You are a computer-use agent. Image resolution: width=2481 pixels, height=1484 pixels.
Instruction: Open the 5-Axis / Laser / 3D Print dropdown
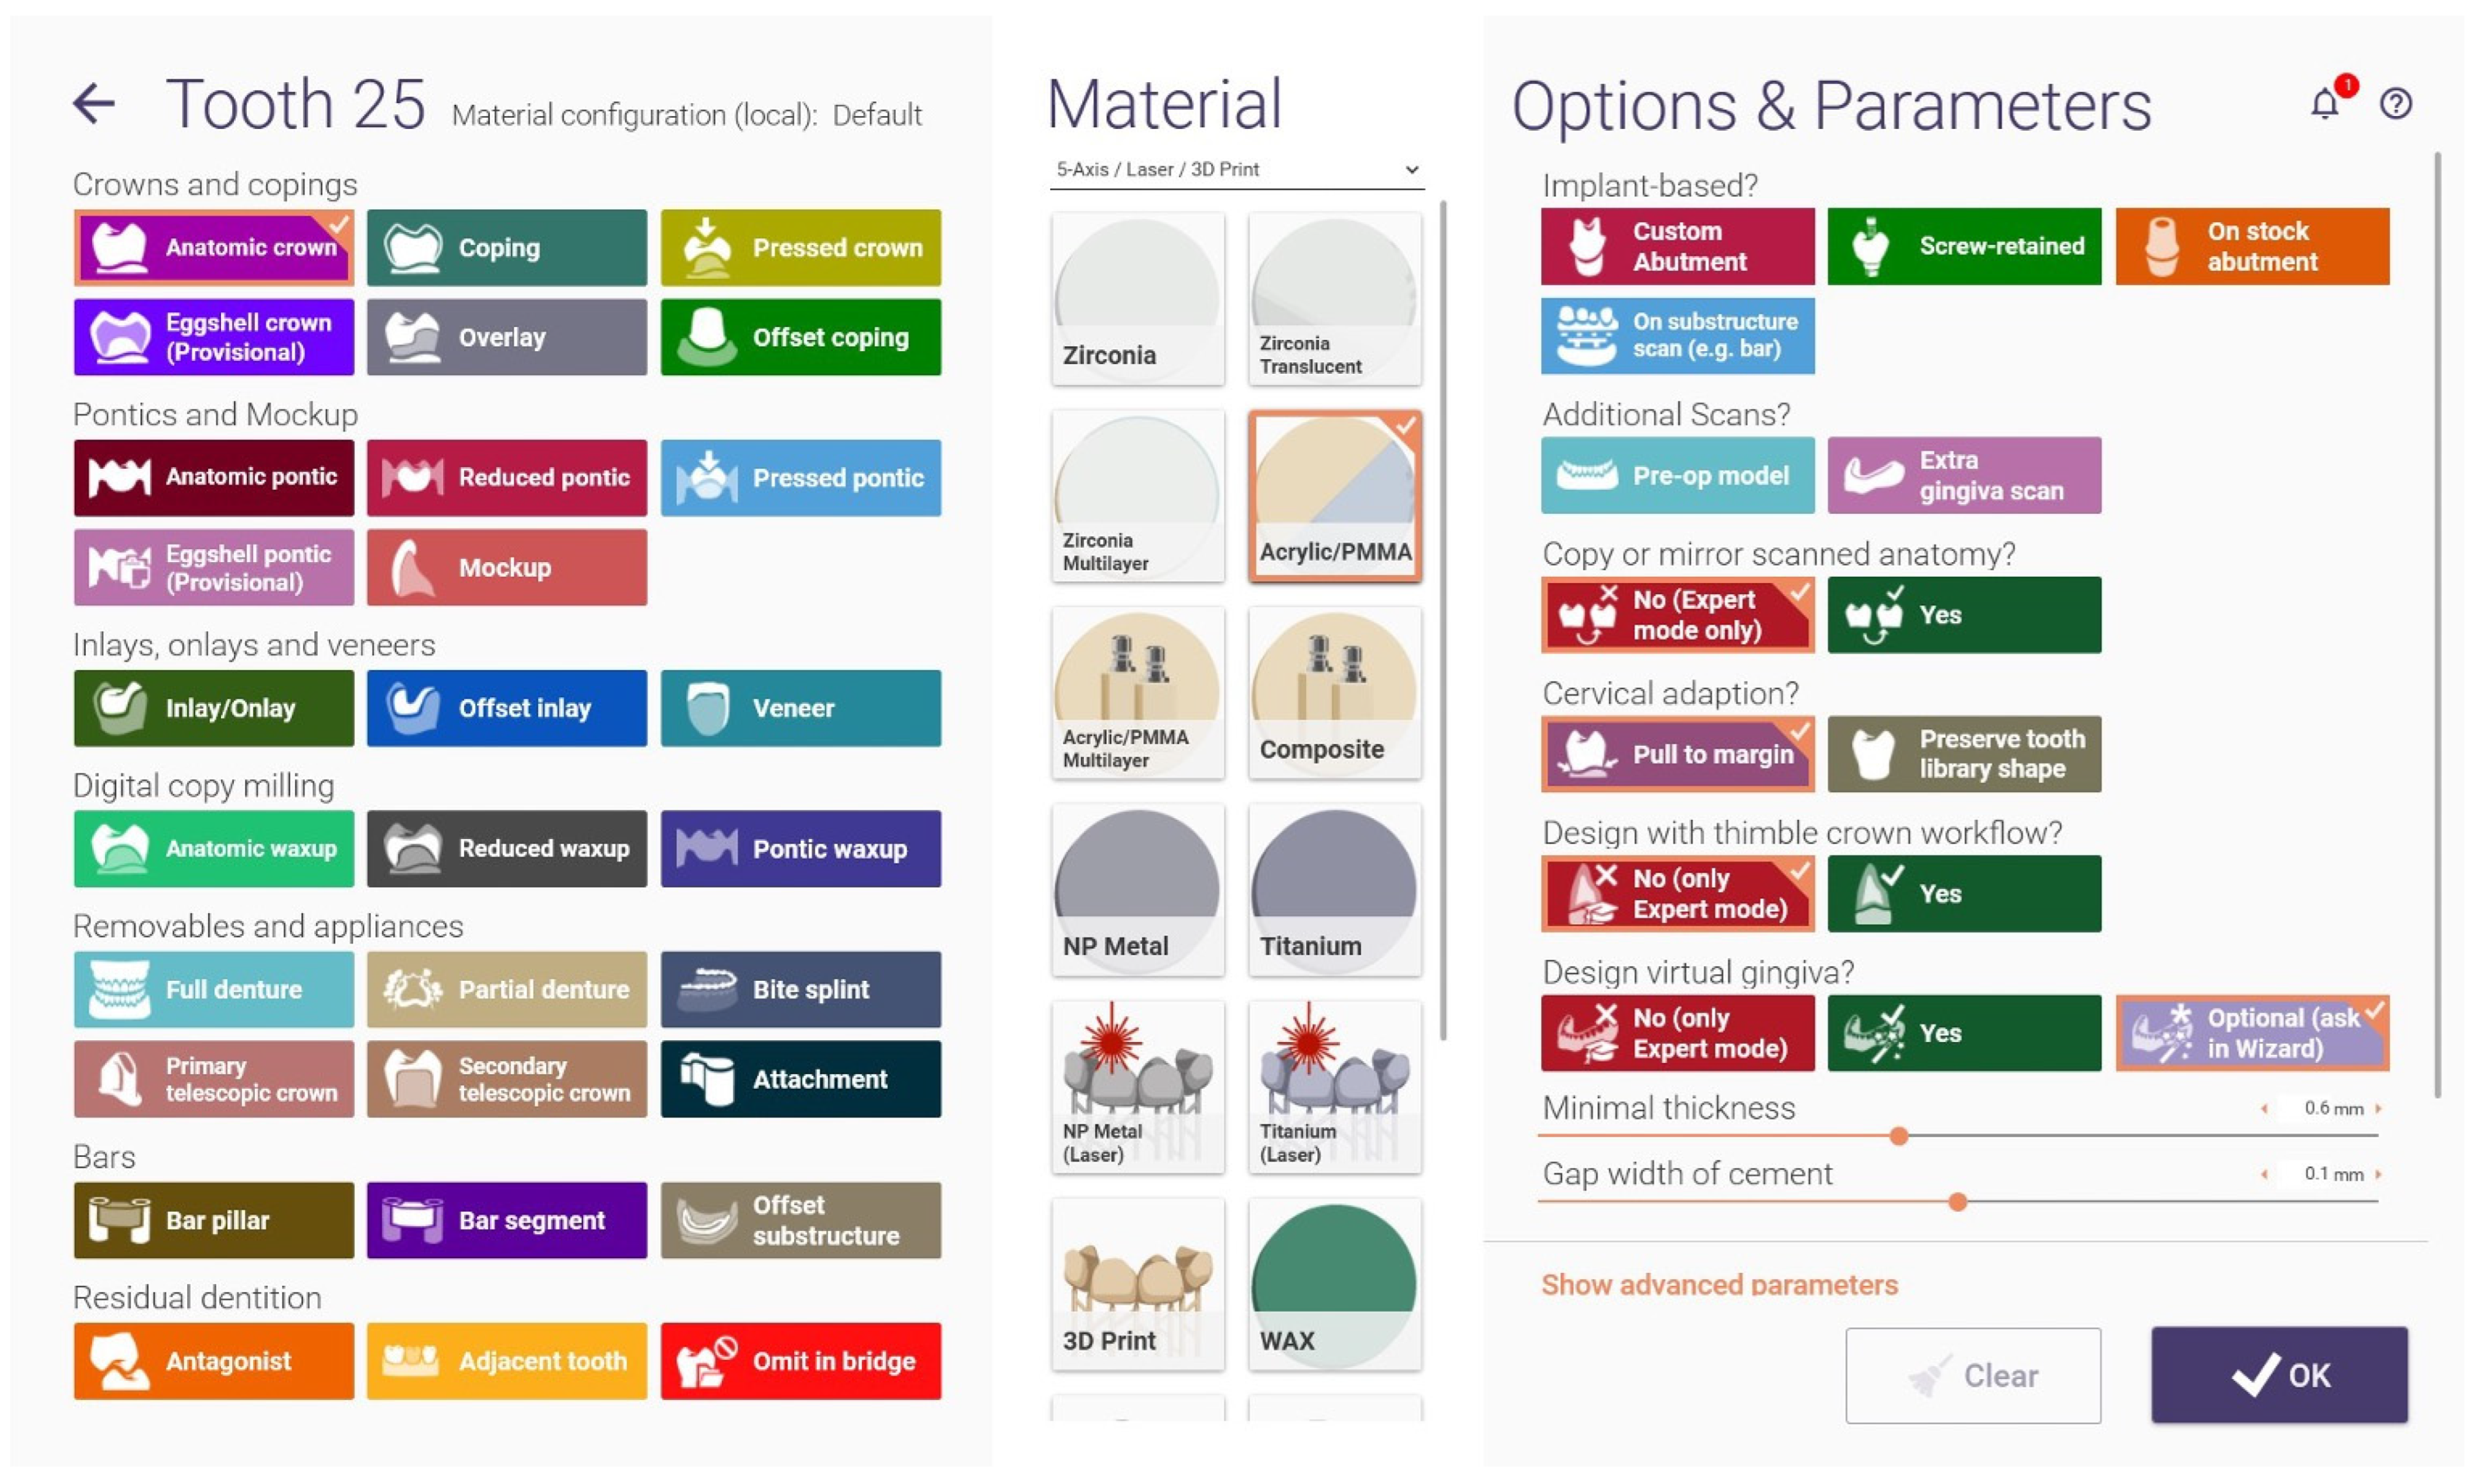click(1236, 170)
